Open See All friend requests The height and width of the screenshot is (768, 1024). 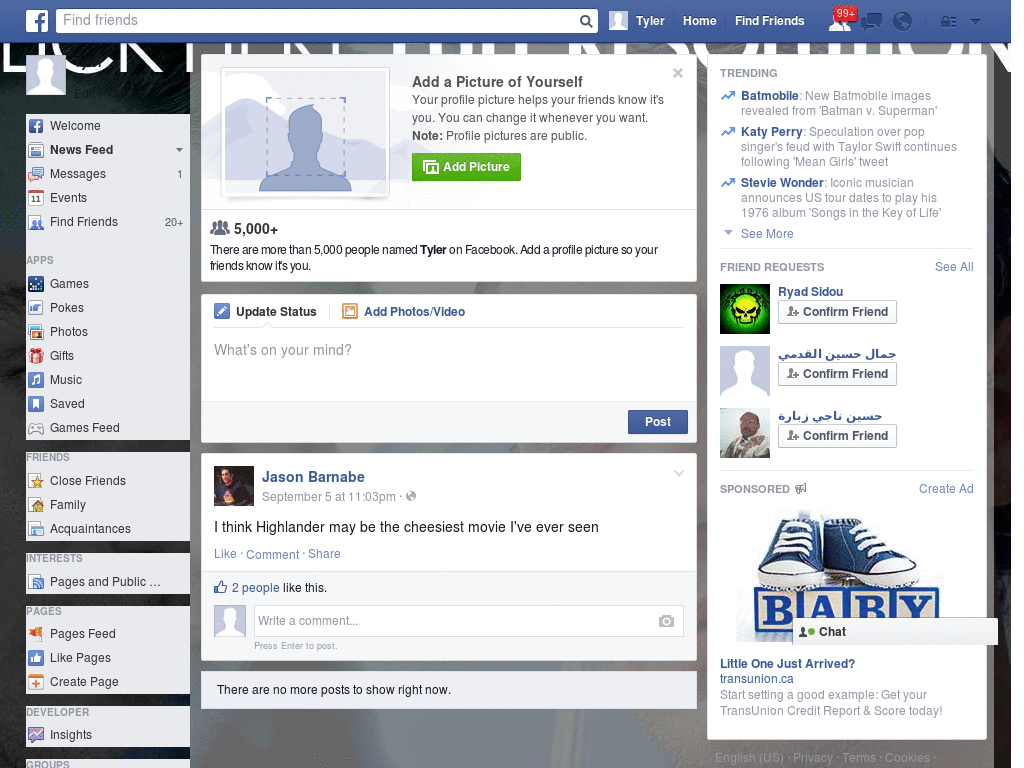(x=953, y=267)
